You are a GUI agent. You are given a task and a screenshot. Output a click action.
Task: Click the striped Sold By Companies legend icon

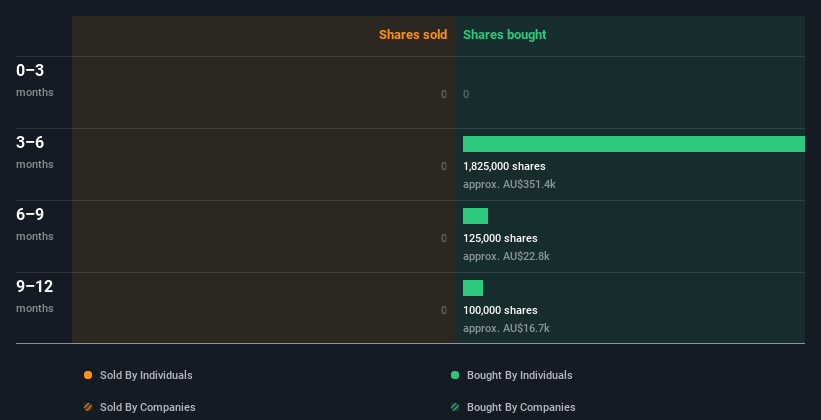(x=88, y=407)
